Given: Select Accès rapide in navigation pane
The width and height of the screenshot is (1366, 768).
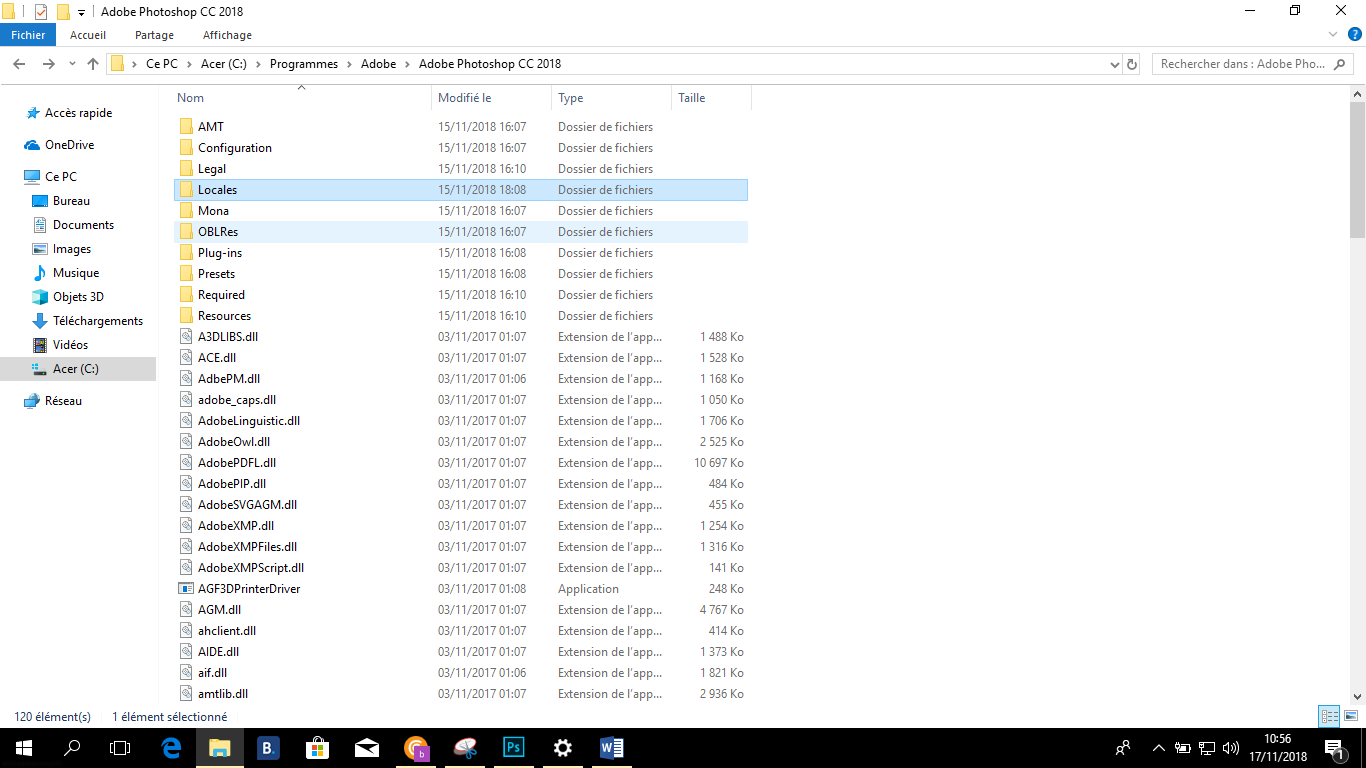Looking at the screenshot, I should click(78, 113).
